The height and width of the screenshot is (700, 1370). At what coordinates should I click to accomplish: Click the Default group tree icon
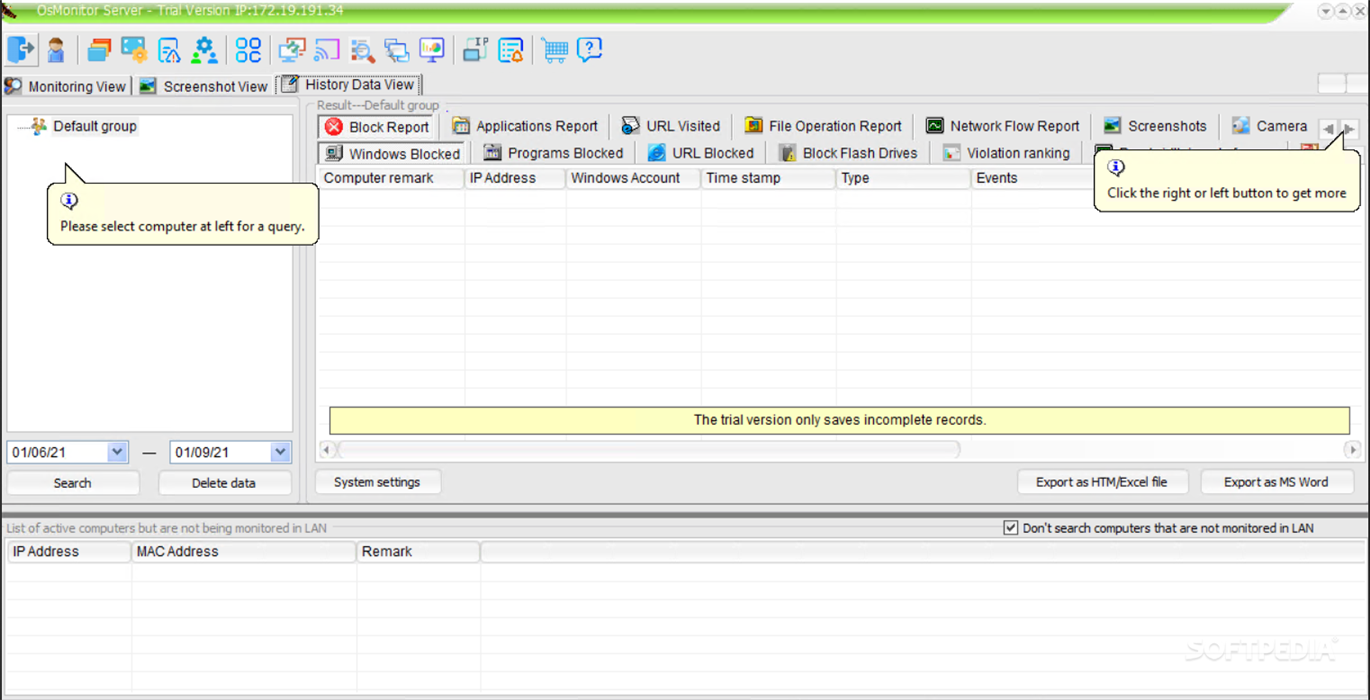point(38,126)
